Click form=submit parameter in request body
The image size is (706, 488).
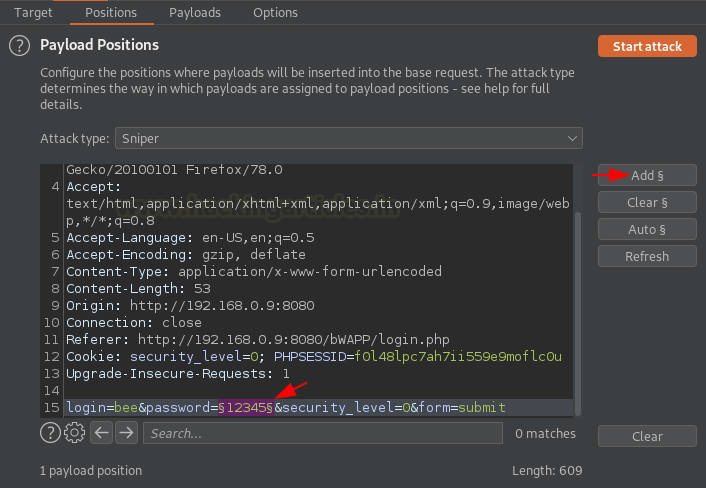pos(462,407)
